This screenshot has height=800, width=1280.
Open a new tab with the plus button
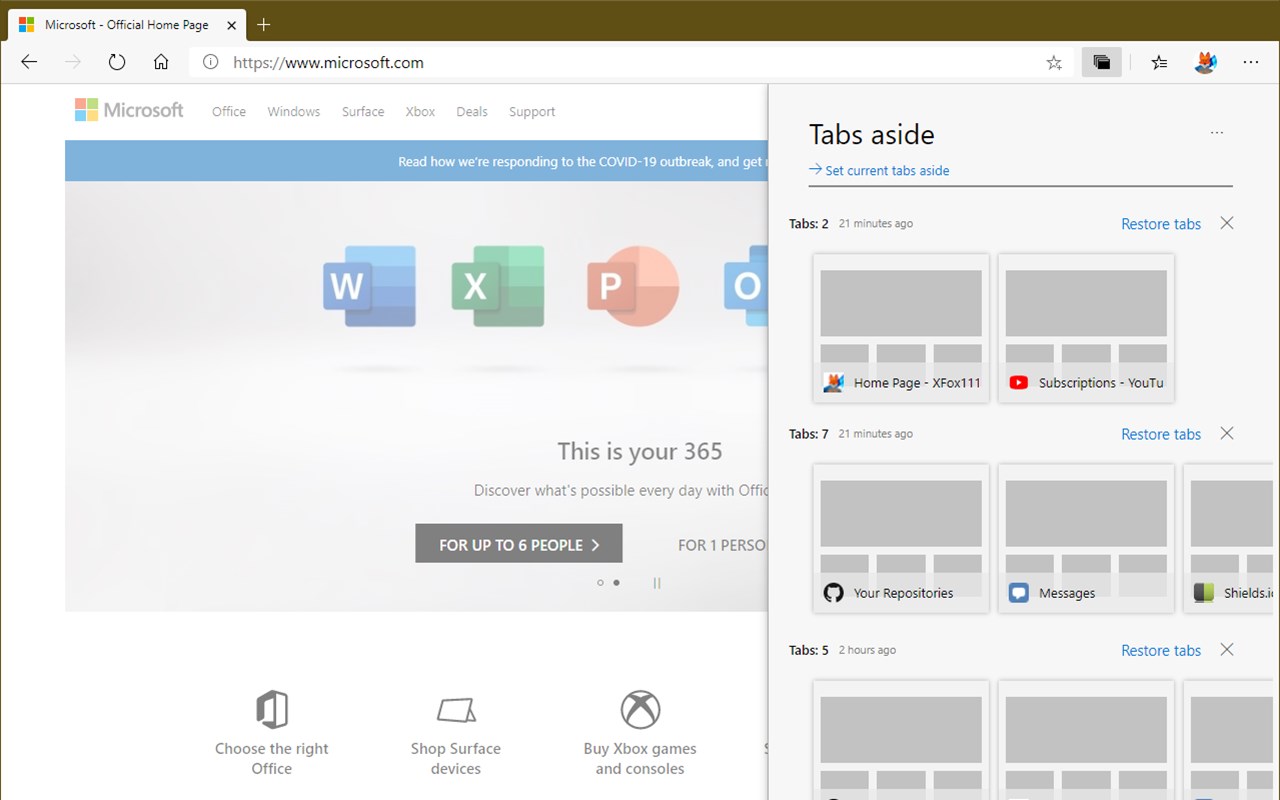pyautogui.click(x=264, y=24)
